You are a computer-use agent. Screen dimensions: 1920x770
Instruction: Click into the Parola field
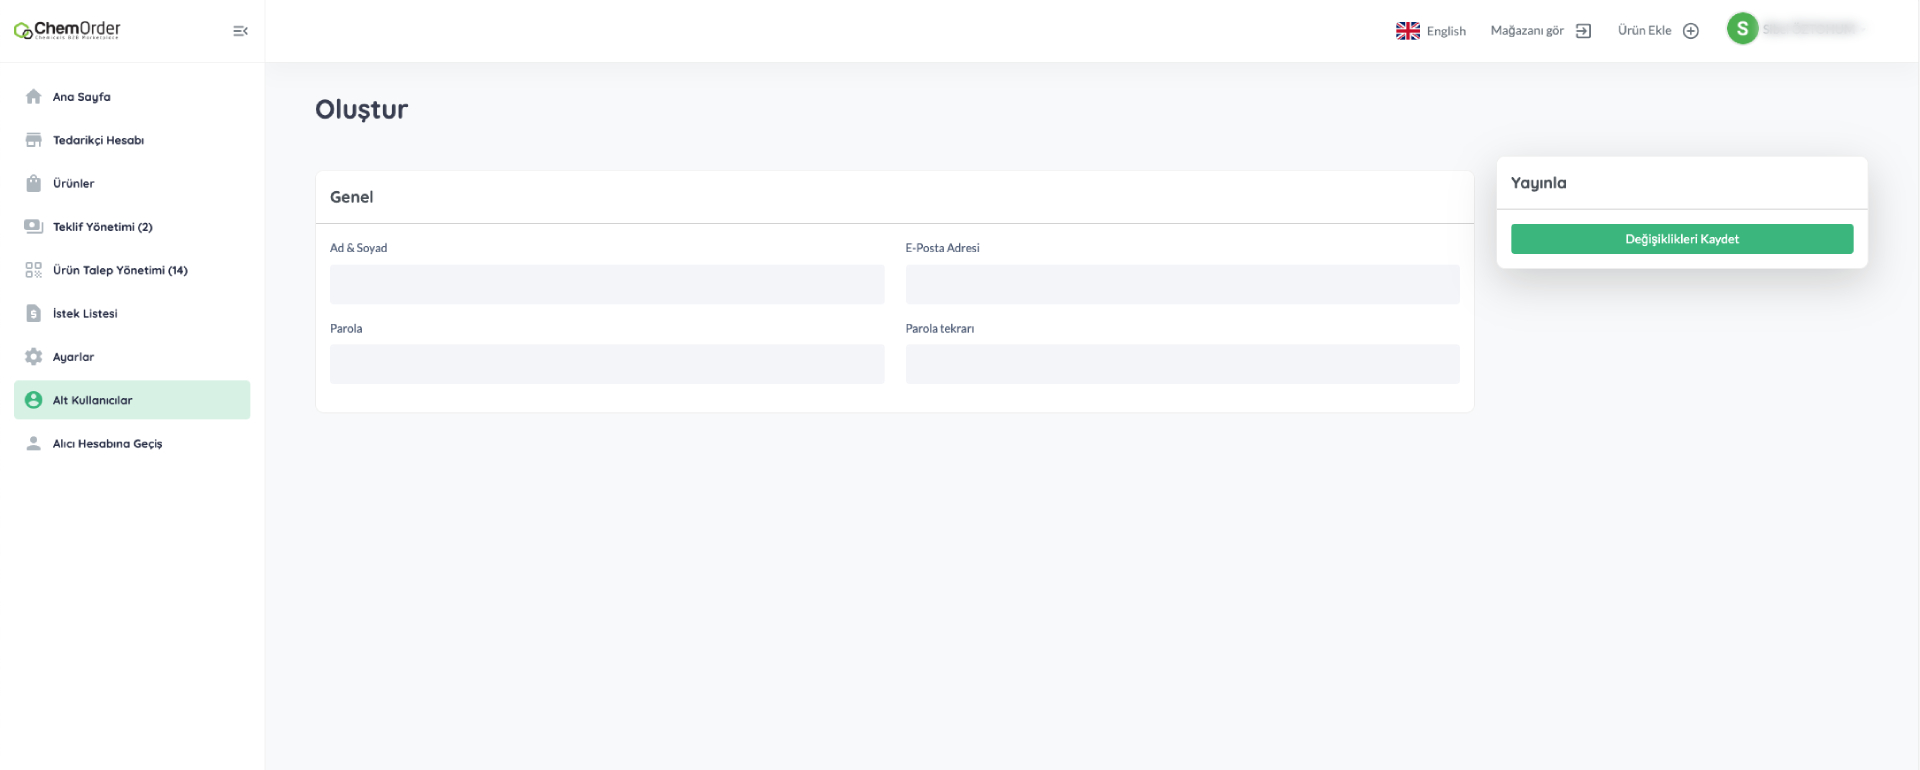pos(607,364)
